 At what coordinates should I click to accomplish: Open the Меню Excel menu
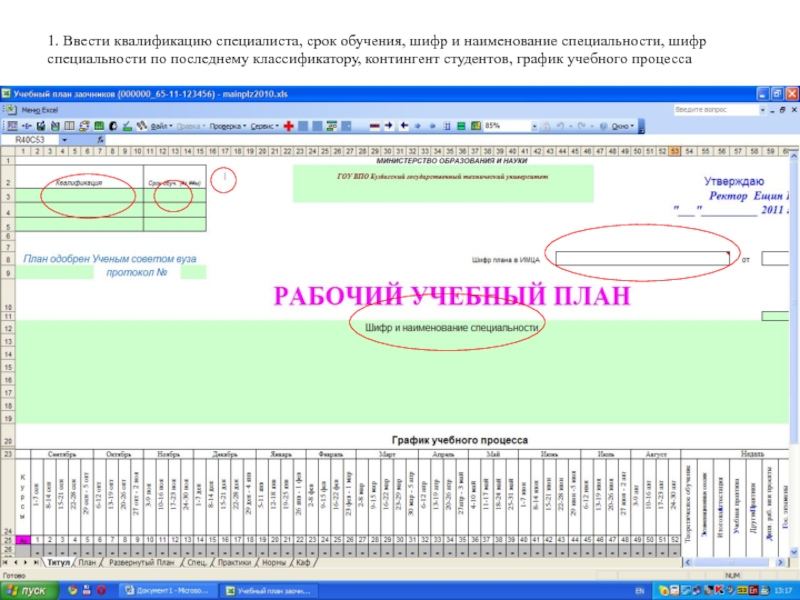click(40, 110)
